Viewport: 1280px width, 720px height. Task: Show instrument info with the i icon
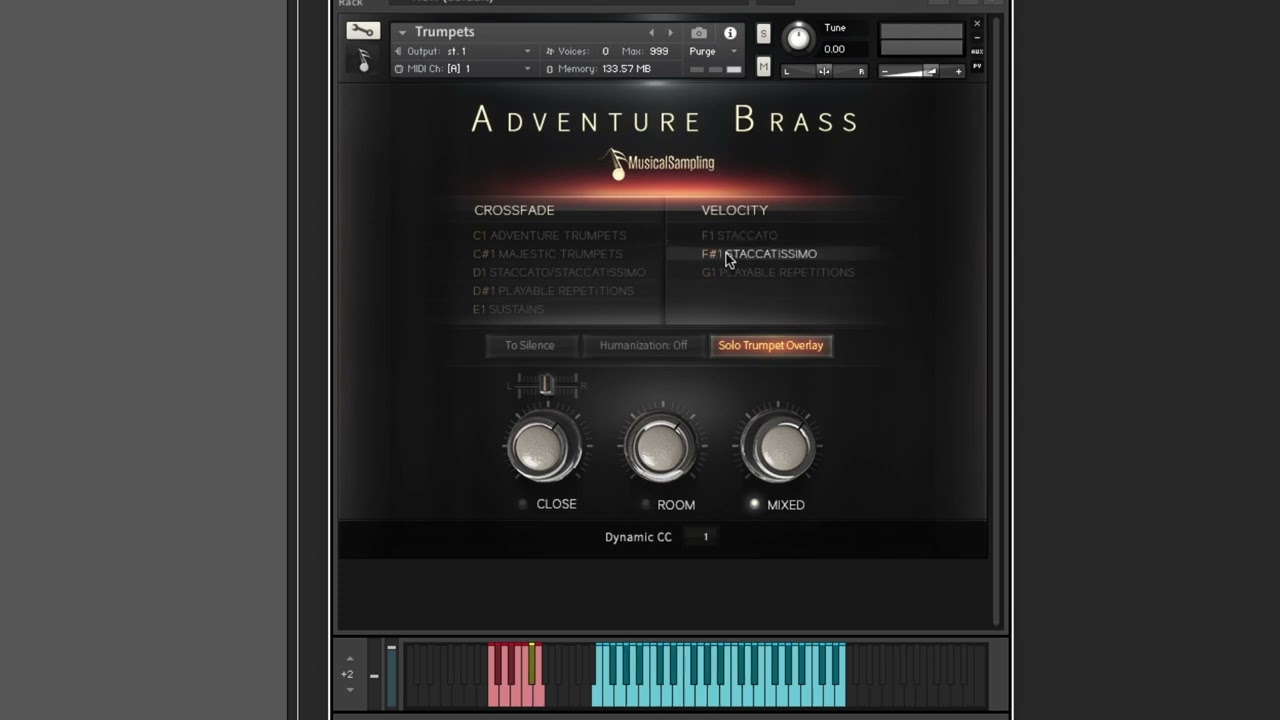730,33
